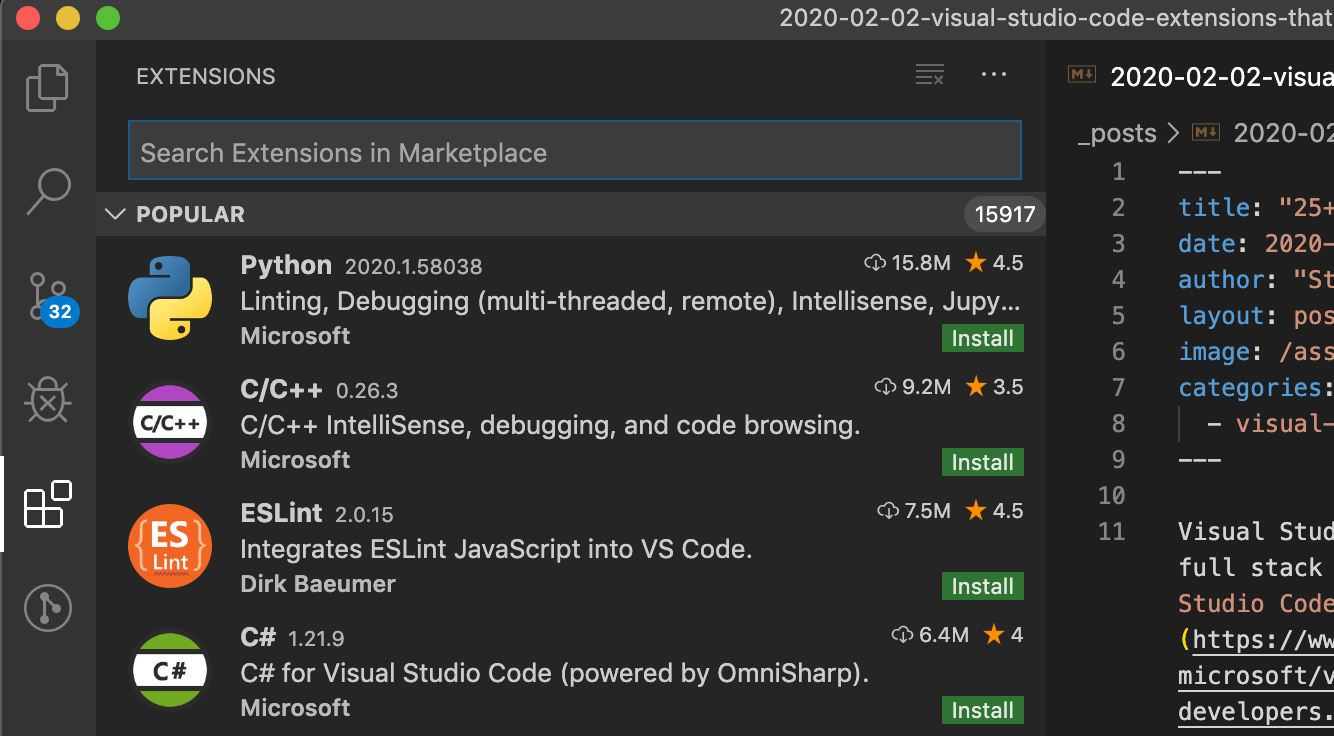
Task: Open the Search view in activity bar
Action: pos(47,191)
